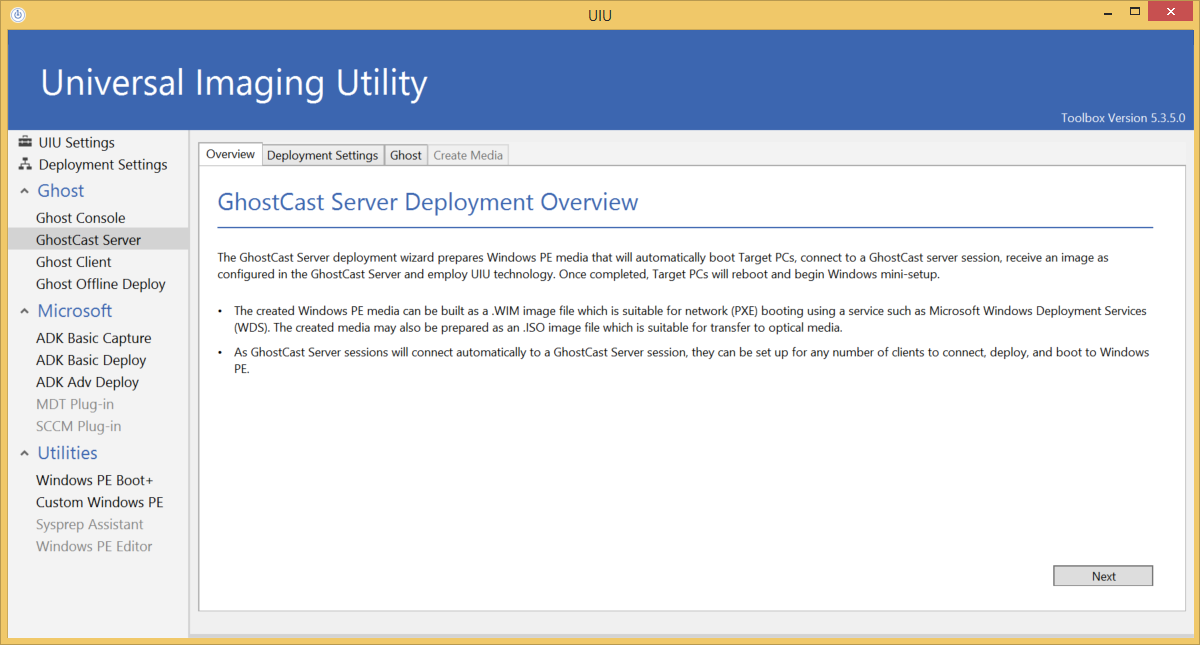Open ADK Adv Deploy
The image size is (1200, 645).
click(88, 382)
